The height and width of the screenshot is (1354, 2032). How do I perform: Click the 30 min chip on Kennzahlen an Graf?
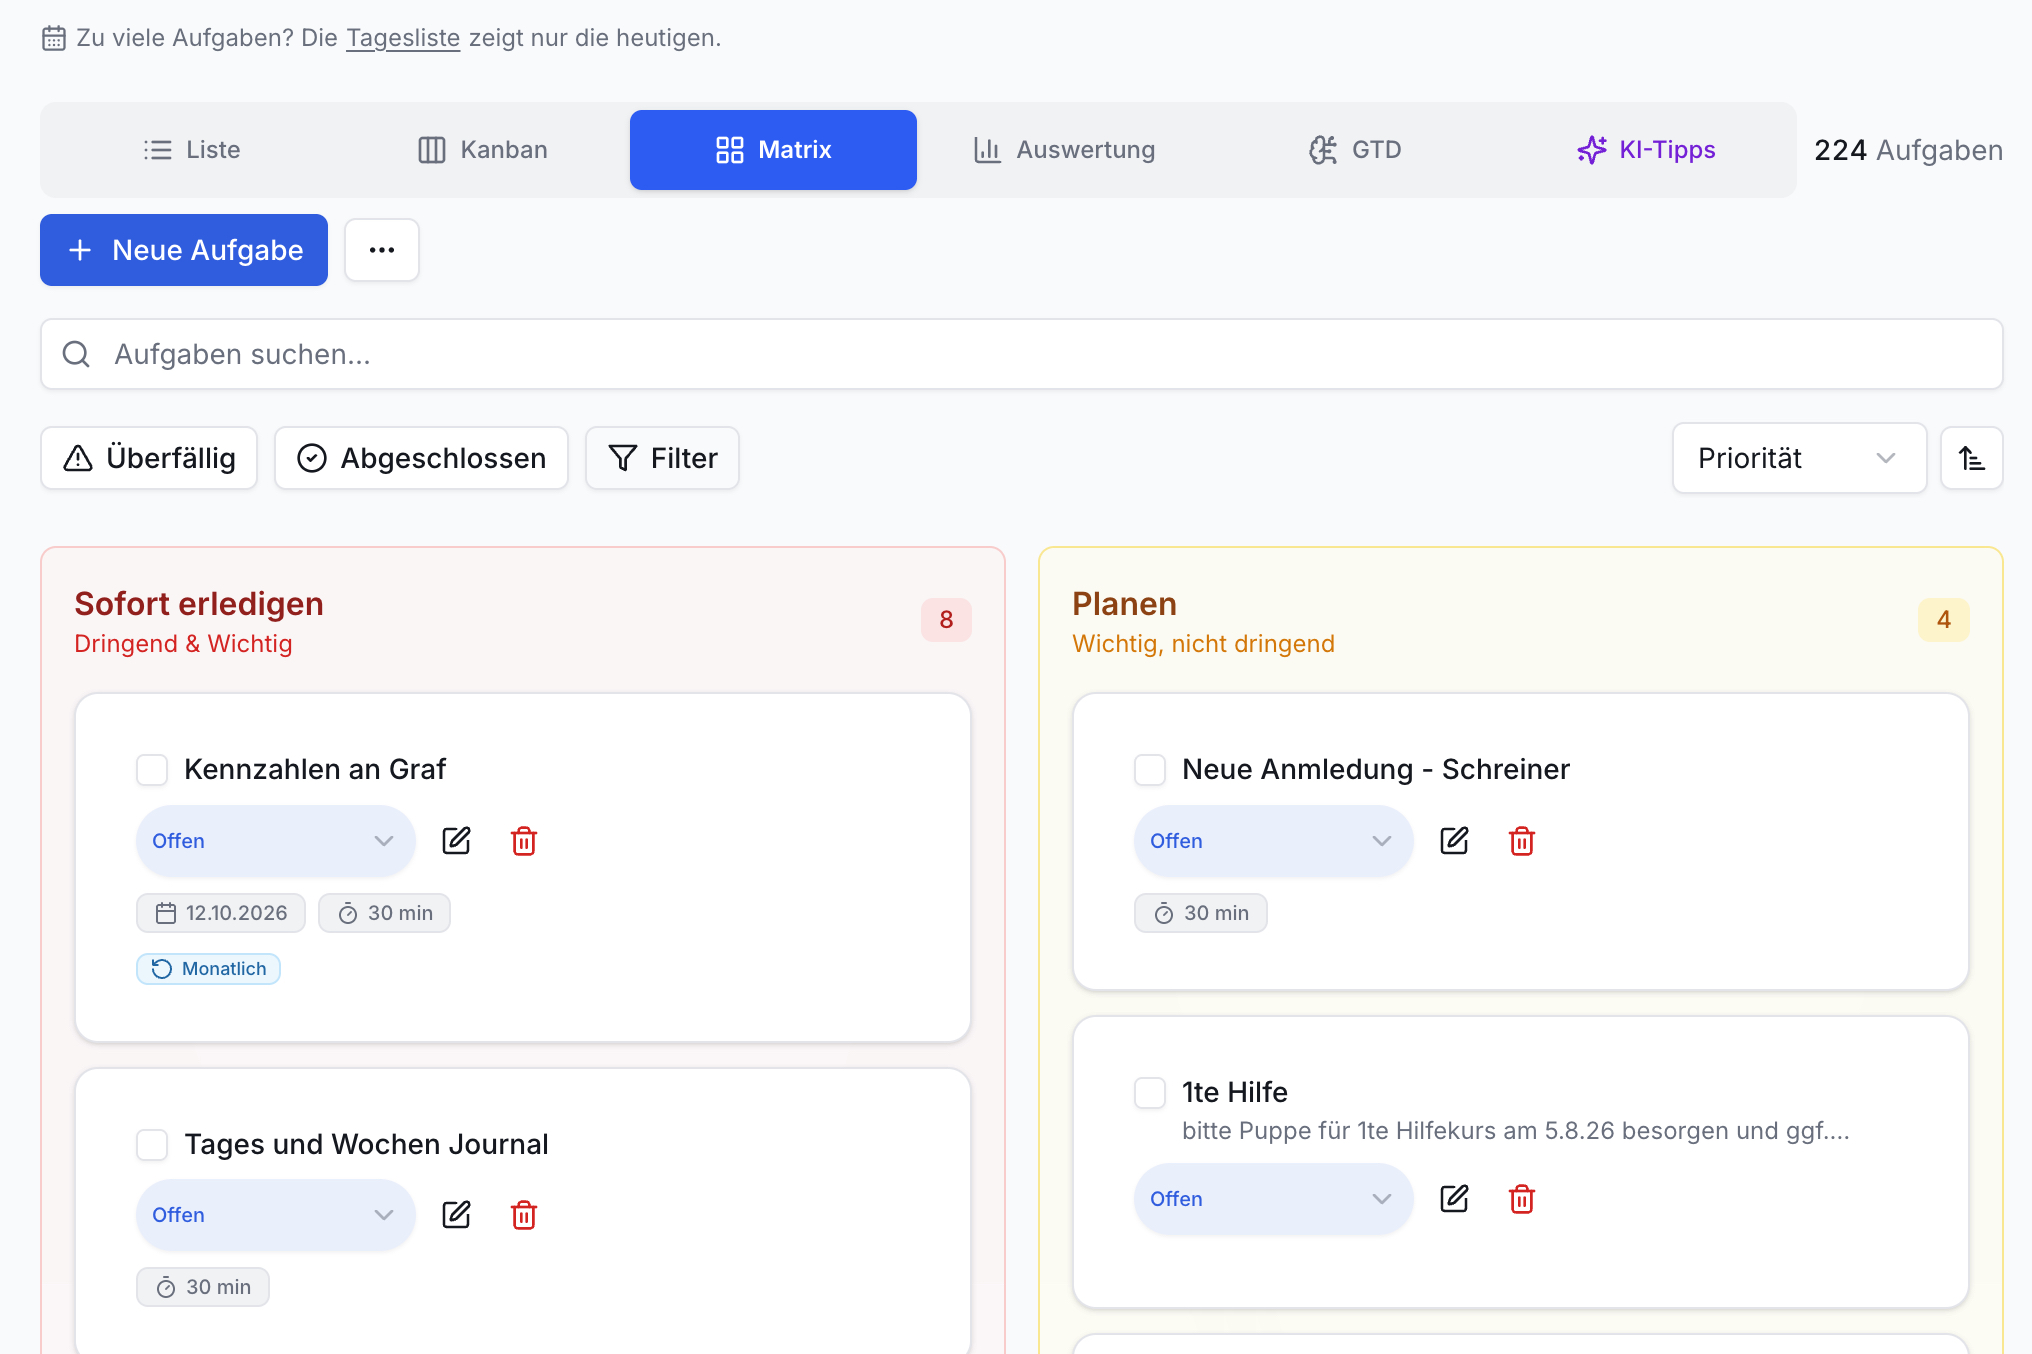coord(385,913)
